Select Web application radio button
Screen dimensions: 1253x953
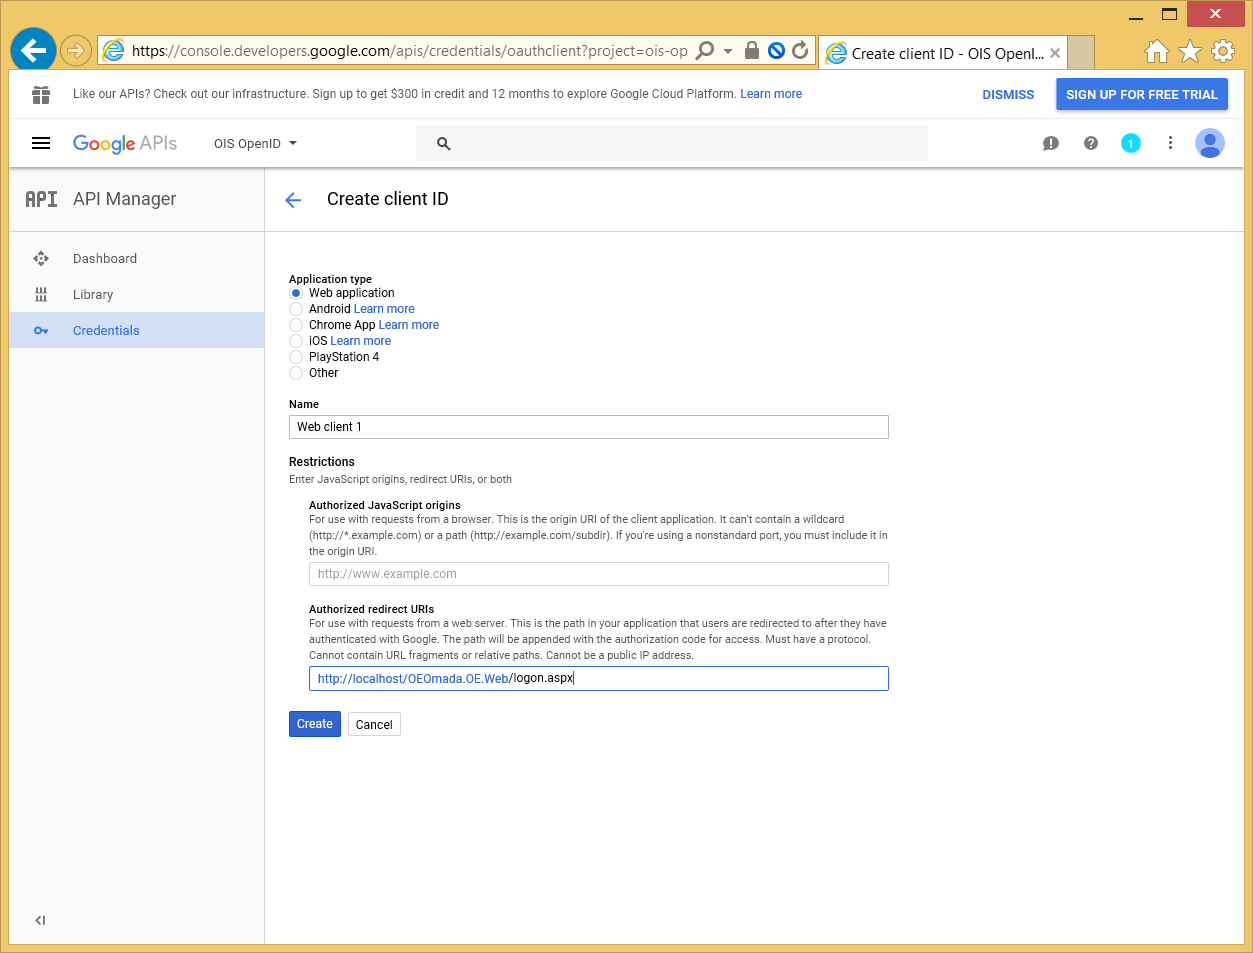[296, 293]
